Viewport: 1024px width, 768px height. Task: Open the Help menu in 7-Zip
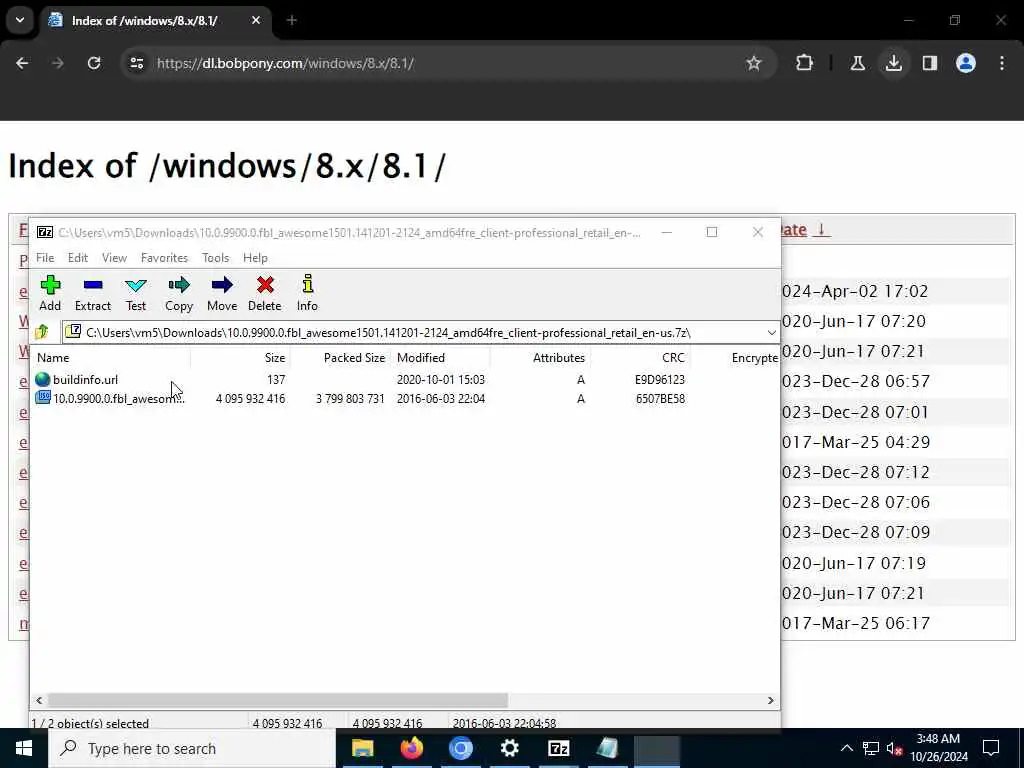coord(255,258)
